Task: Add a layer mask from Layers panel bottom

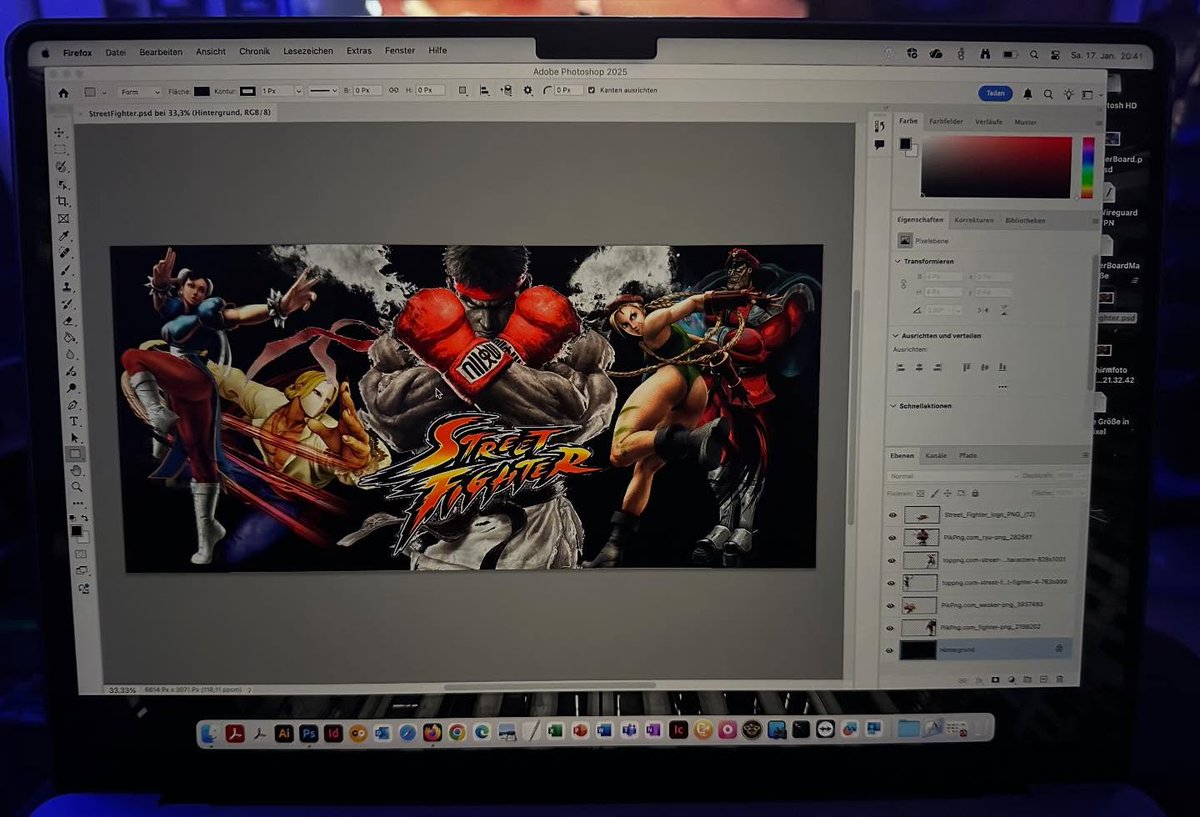Action: pyautogui.click(x=995, y=679)
